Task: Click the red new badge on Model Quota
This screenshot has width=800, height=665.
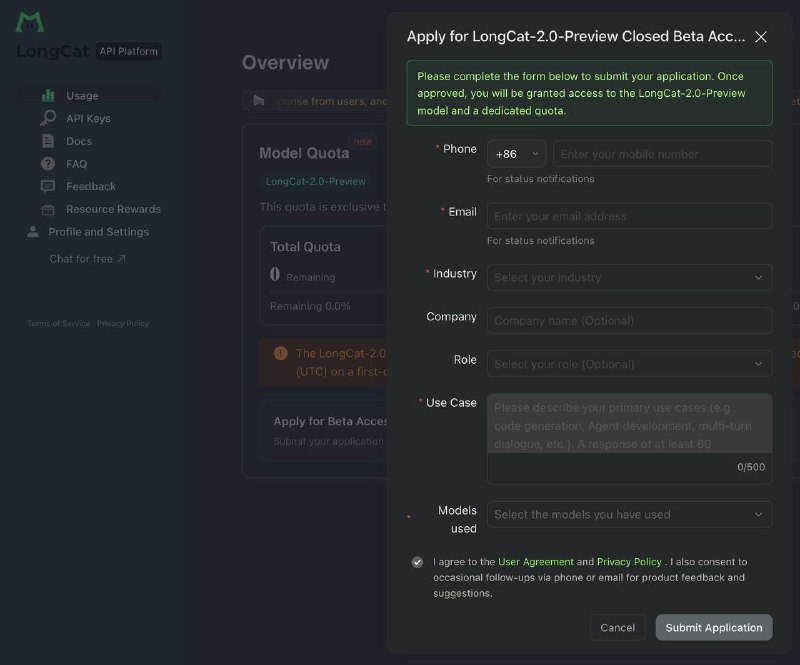Action: (363, 141)
